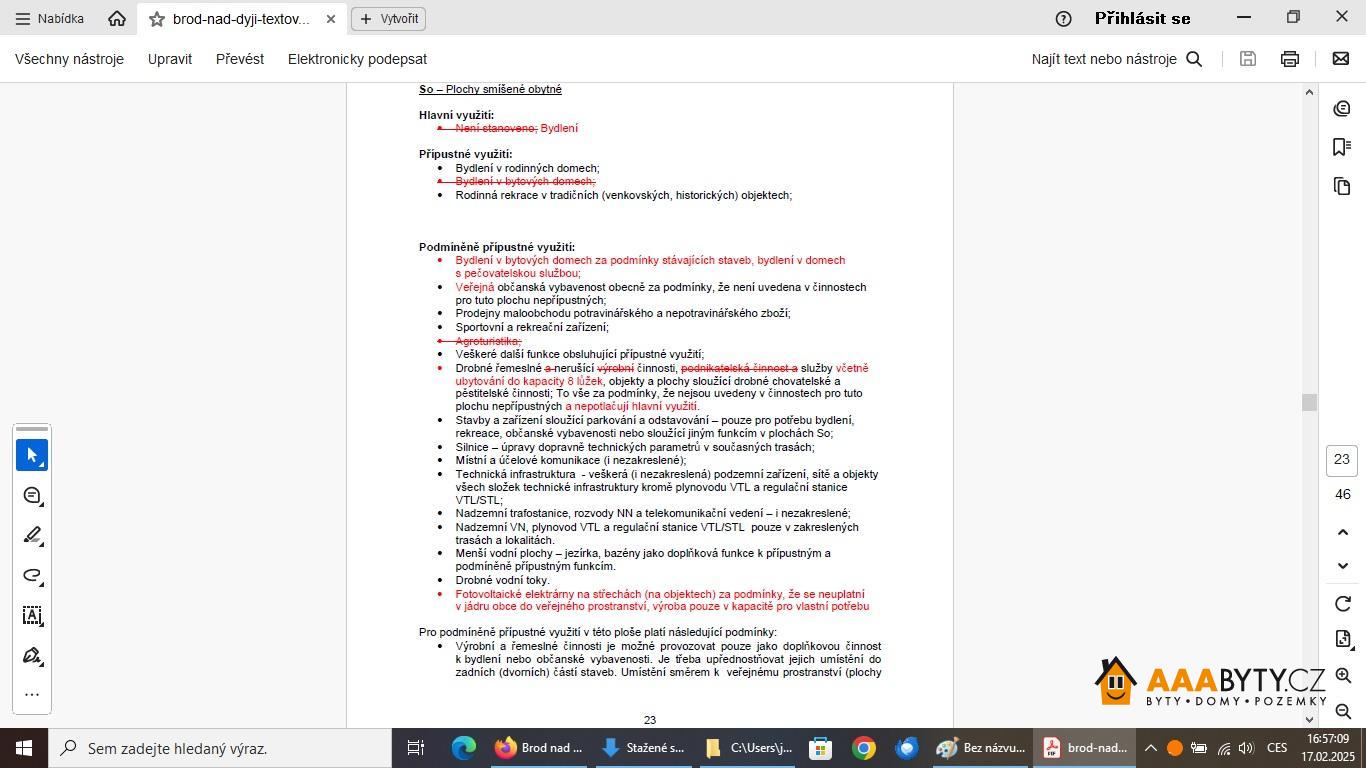The width and height of the screenshot is (1366, 768).
Task: Go to next page with down chevron
Action: click(1343, 566)
